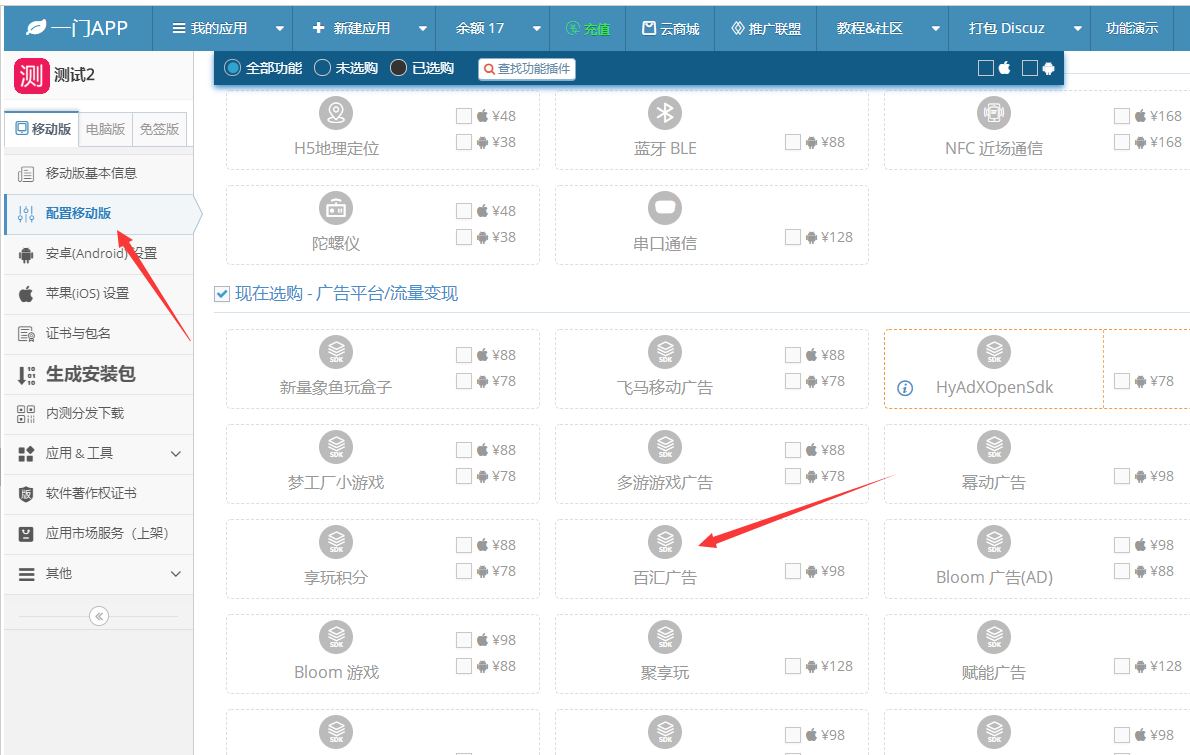This screenshot has width=1190, height=755.
Task: Click the NFC 近场通信 icon
Action: tap(993, 113)
